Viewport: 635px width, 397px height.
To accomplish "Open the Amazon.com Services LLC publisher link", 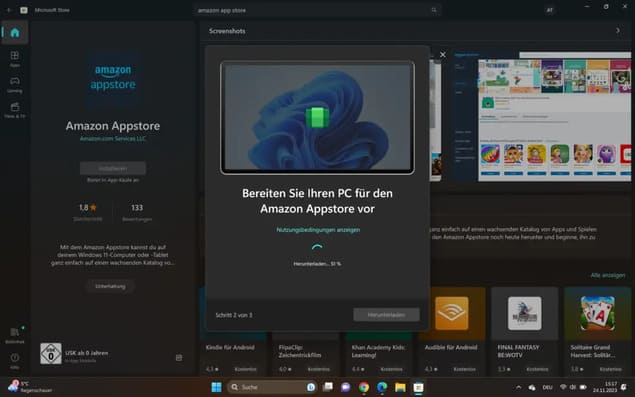I will 113,139.
